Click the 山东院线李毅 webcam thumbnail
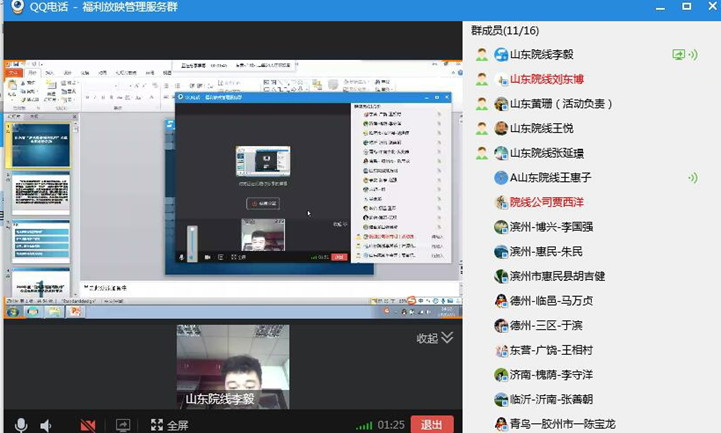The height and width of the screenshot is (433, 721). point(233,367)
